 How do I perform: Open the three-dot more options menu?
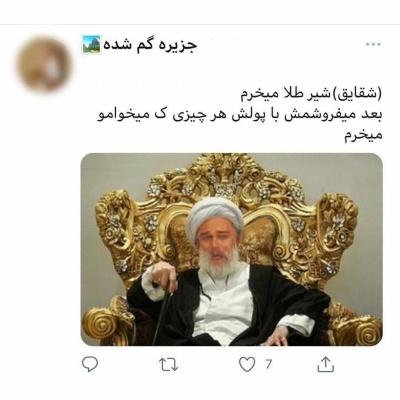tap(373, 44)
